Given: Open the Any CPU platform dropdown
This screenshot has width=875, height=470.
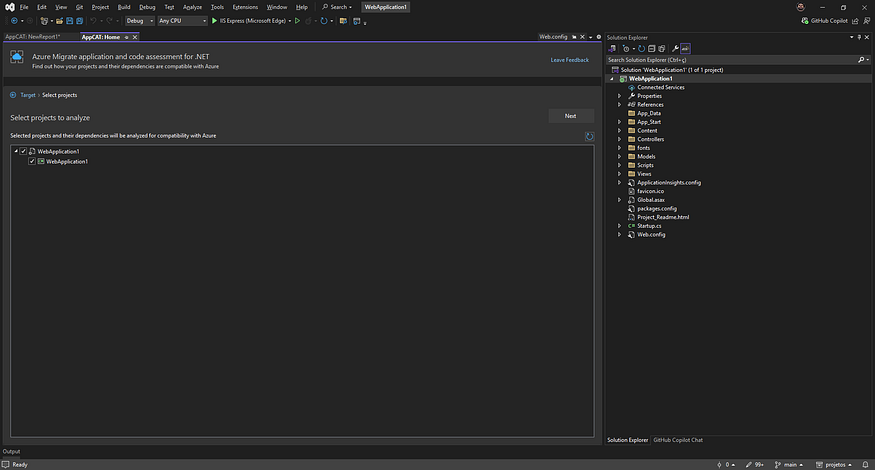Looking at the screenshot, I should (181, 20).
